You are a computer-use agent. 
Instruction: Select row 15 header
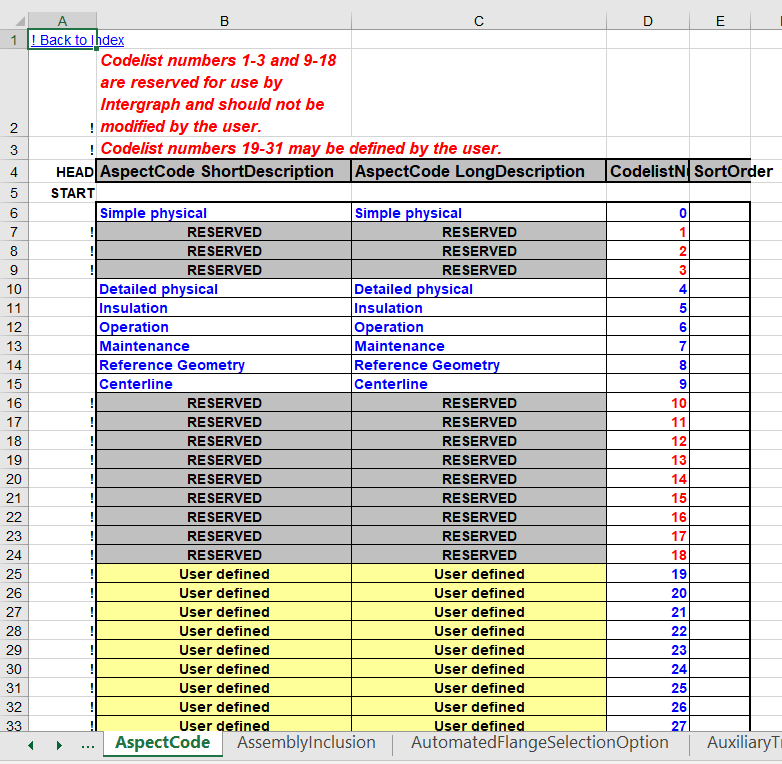(x=14, y=384)
